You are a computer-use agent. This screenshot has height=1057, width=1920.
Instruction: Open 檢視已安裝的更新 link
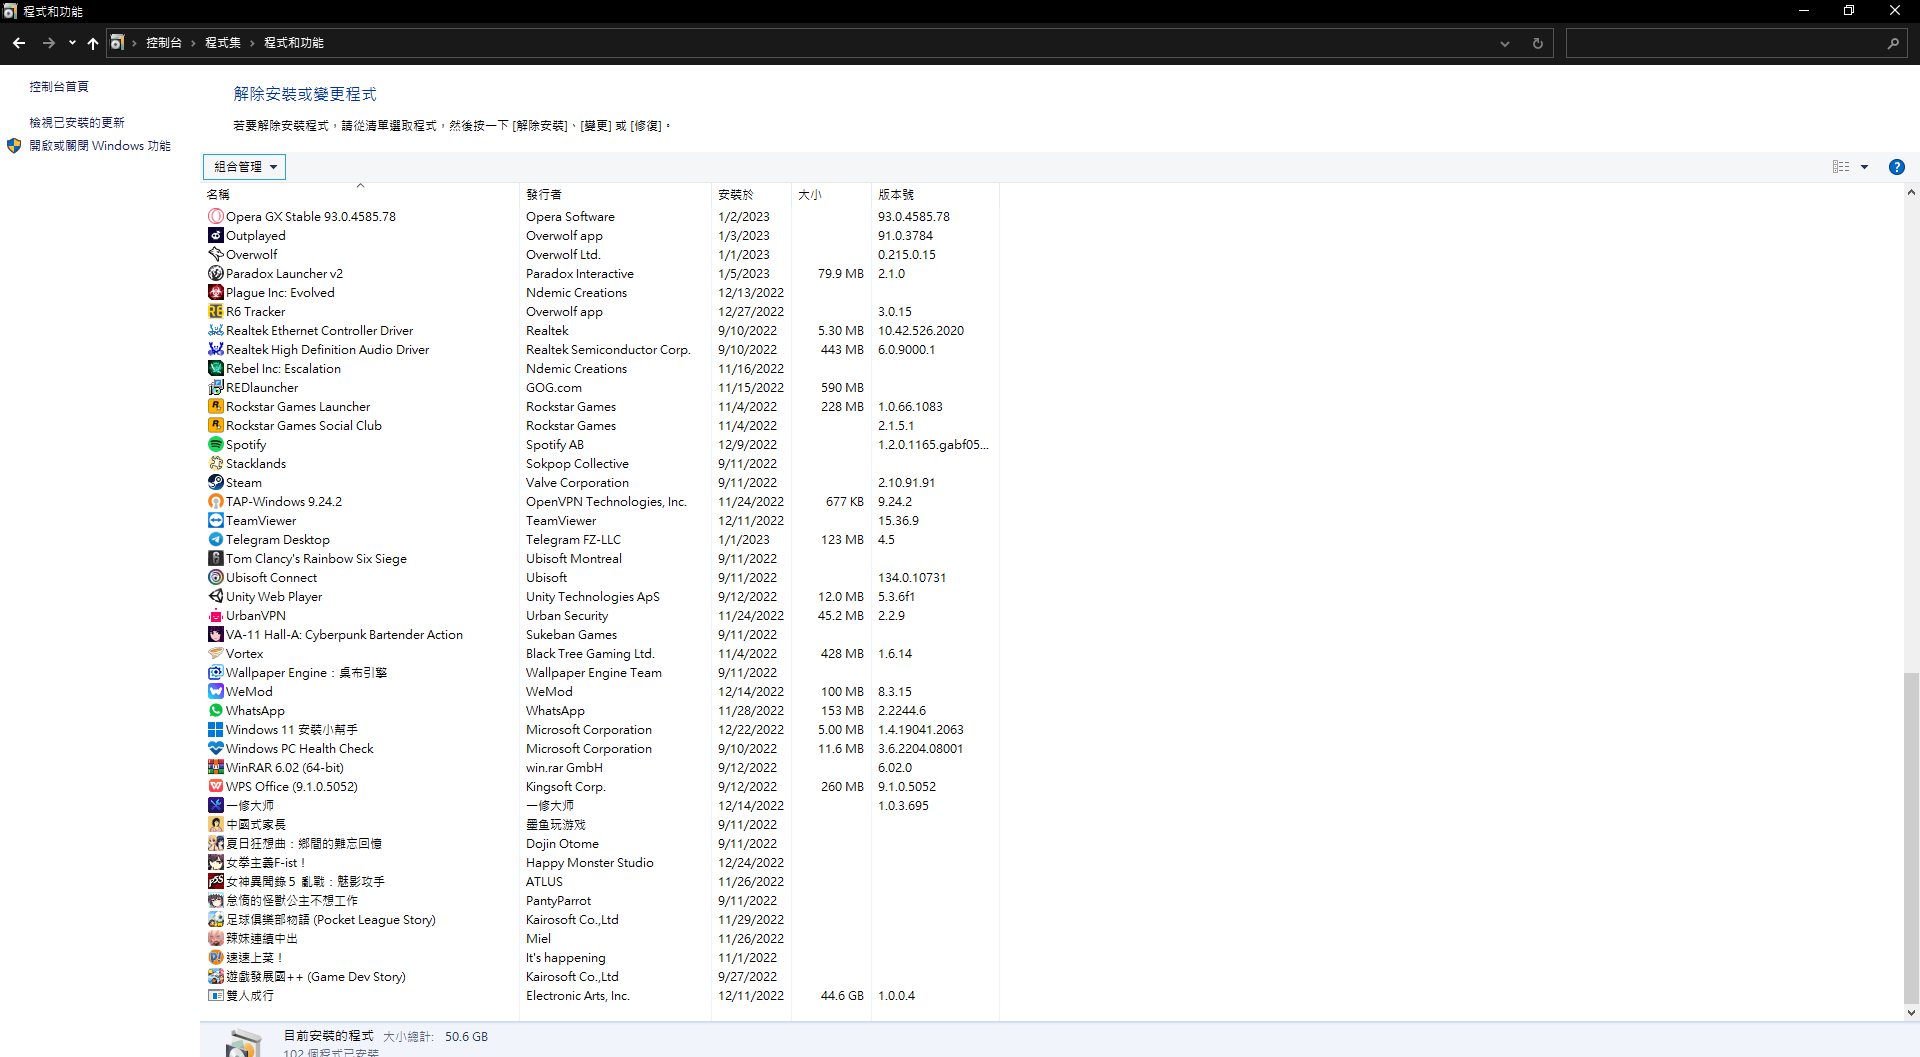pos(77,123)
